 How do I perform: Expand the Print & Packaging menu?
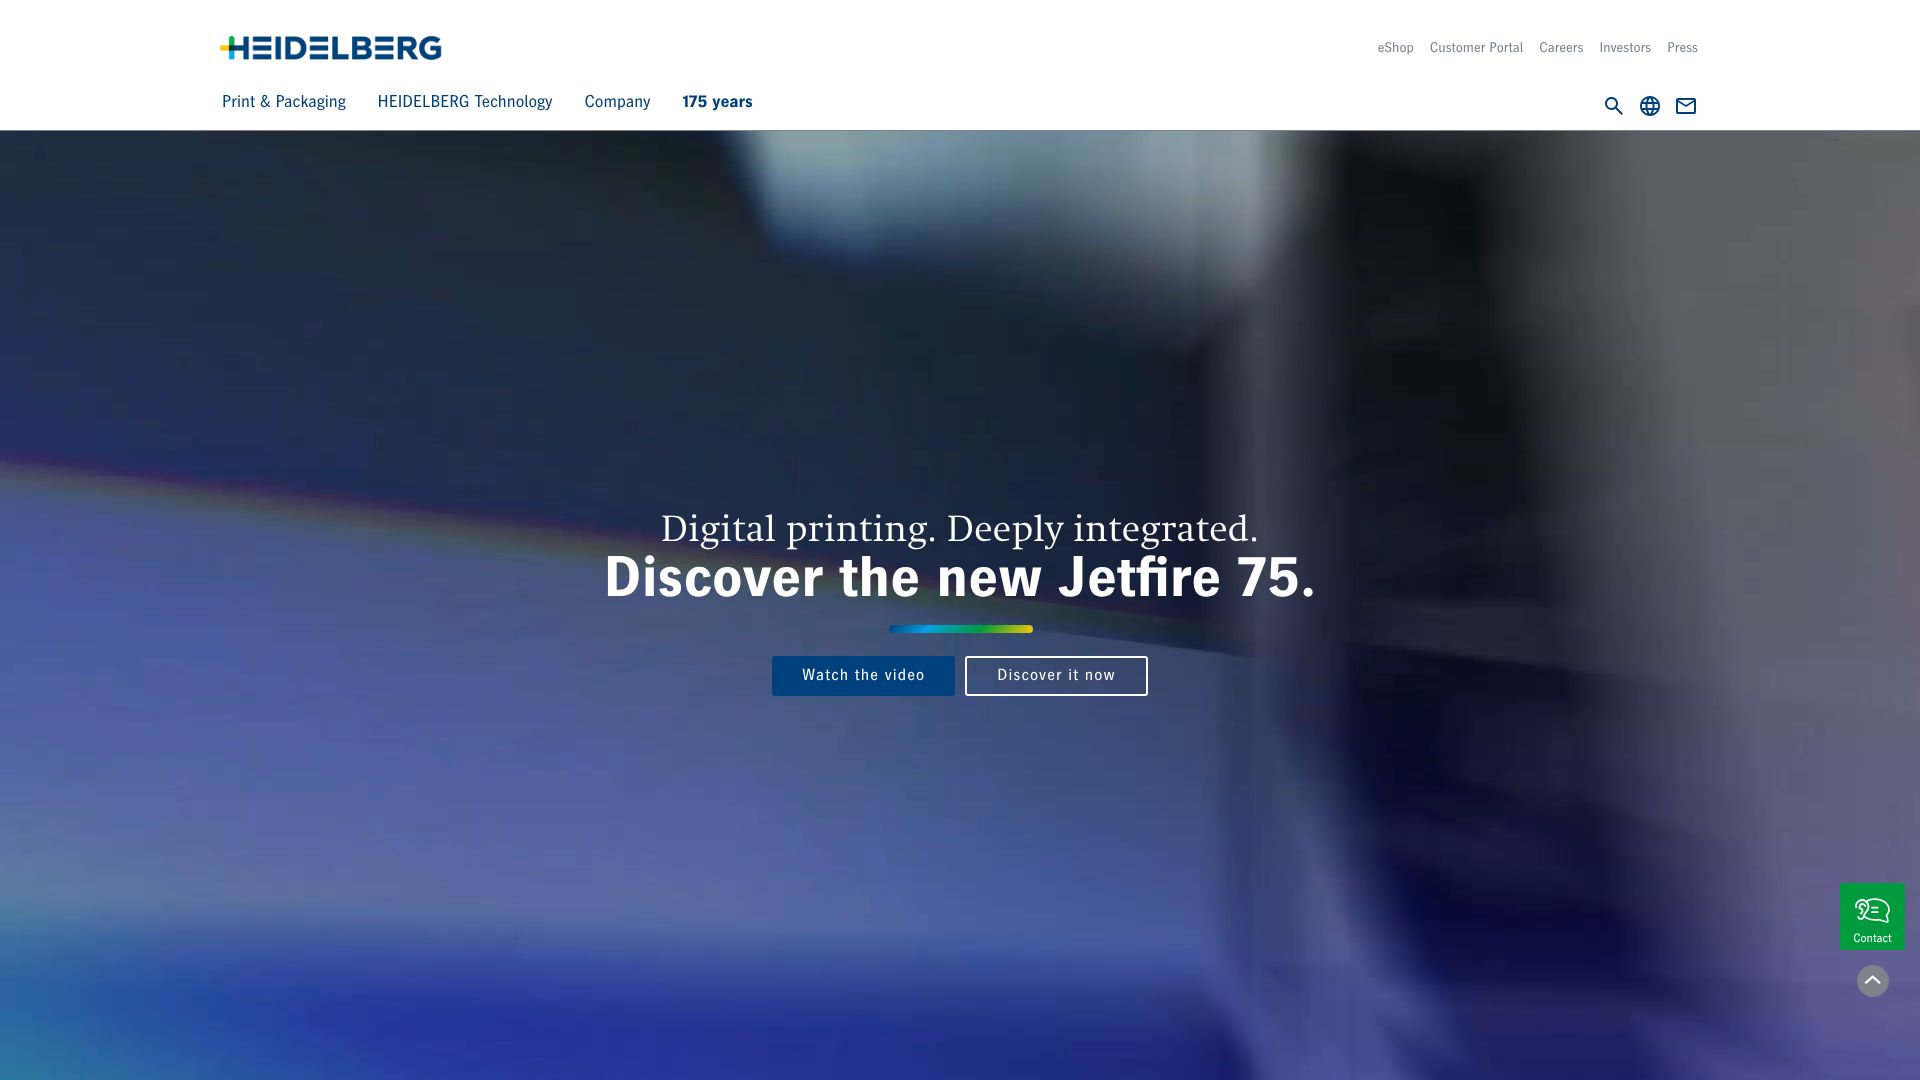pos(284,102)
